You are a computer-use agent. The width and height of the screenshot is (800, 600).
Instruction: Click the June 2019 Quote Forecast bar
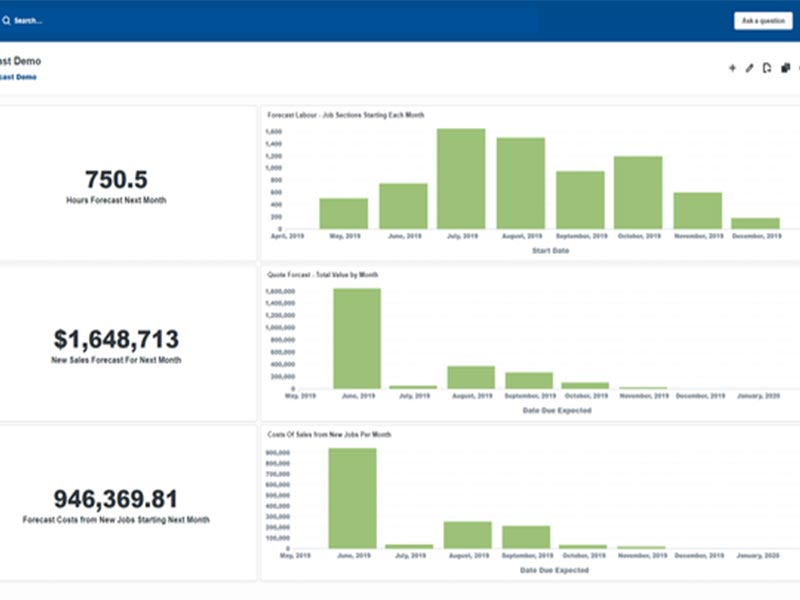click(x=357, y=339)
